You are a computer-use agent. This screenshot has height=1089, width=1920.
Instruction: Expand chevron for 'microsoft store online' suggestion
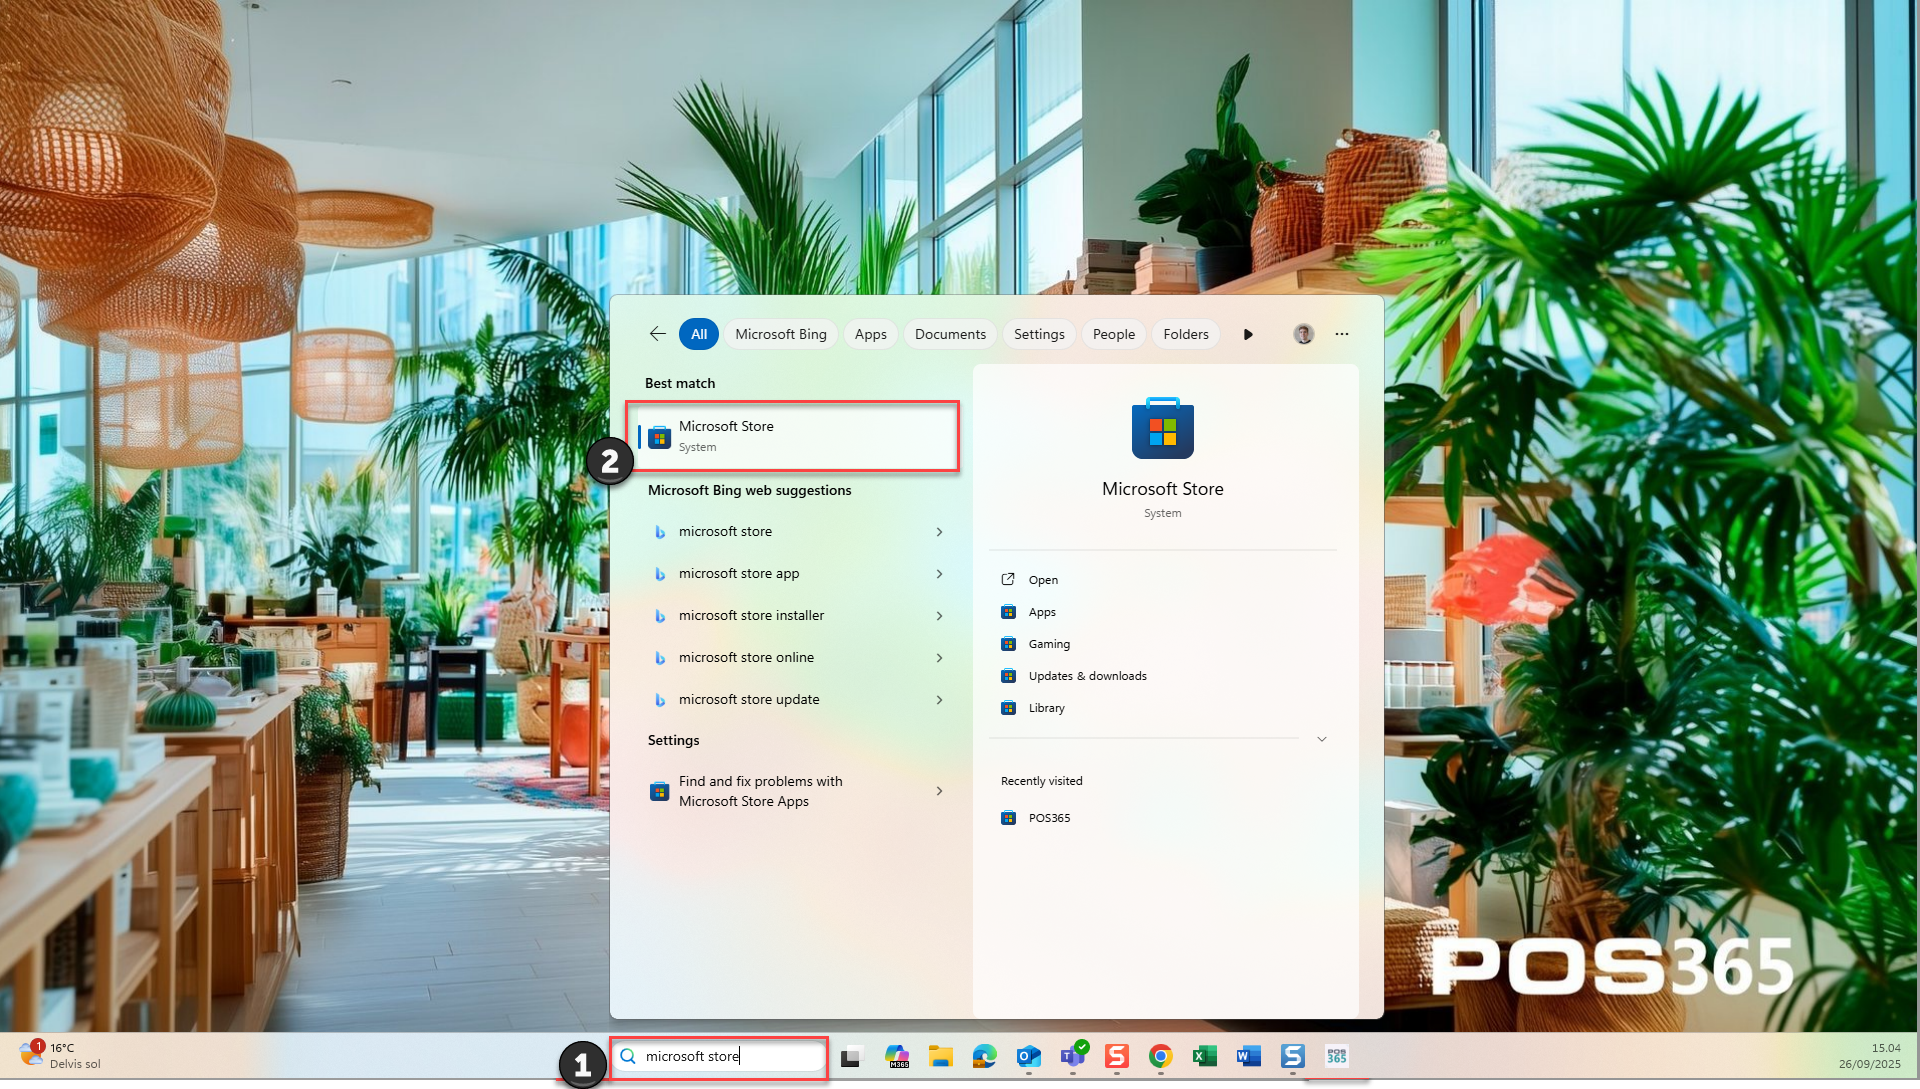(939, 658)
